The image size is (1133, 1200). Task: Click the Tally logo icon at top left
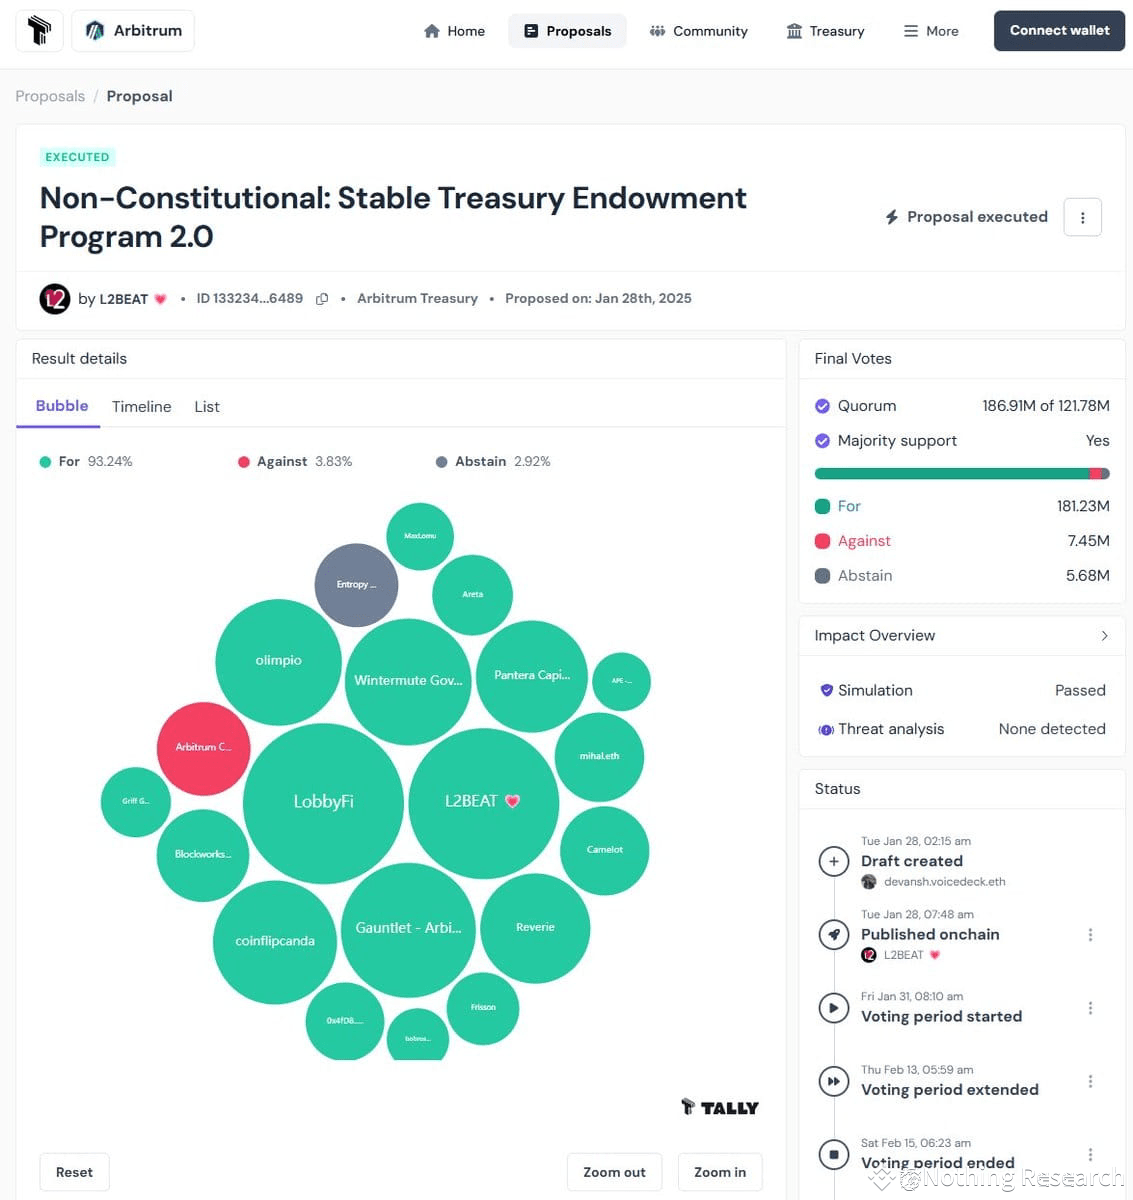point(40,31)
